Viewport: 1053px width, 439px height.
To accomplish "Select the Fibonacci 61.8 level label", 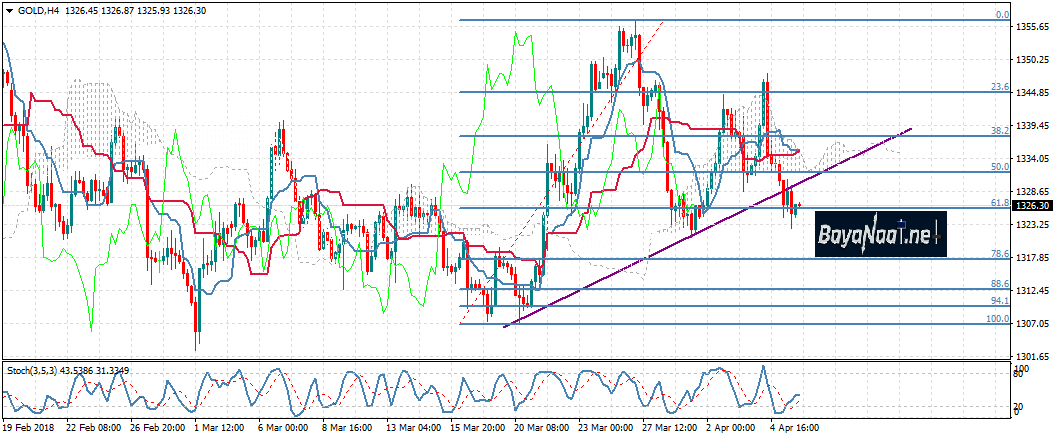I will coord(999,203).
